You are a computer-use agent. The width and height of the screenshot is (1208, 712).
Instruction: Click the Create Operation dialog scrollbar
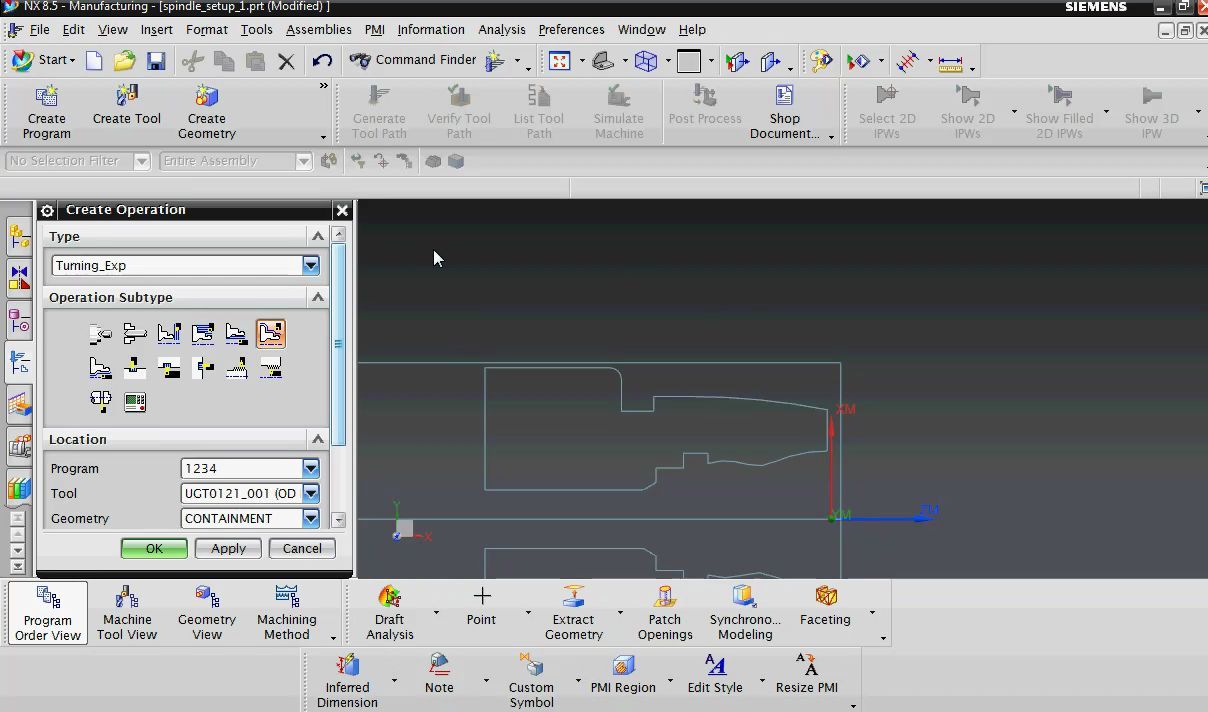[x=339, y=344]
